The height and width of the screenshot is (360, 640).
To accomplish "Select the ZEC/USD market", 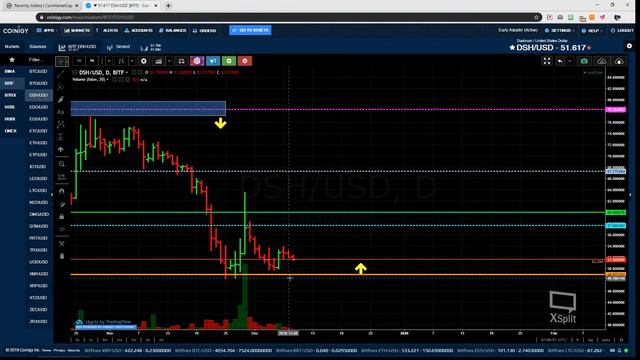I will point(39,309).
